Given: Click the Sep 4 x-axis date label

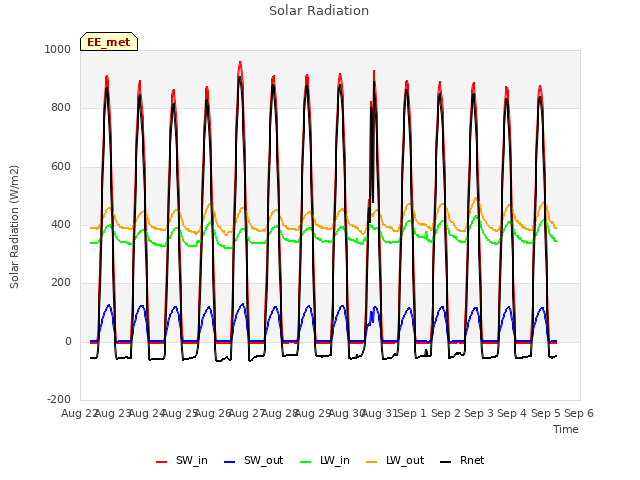Looking at the screenshot, I should pos(512,413).
